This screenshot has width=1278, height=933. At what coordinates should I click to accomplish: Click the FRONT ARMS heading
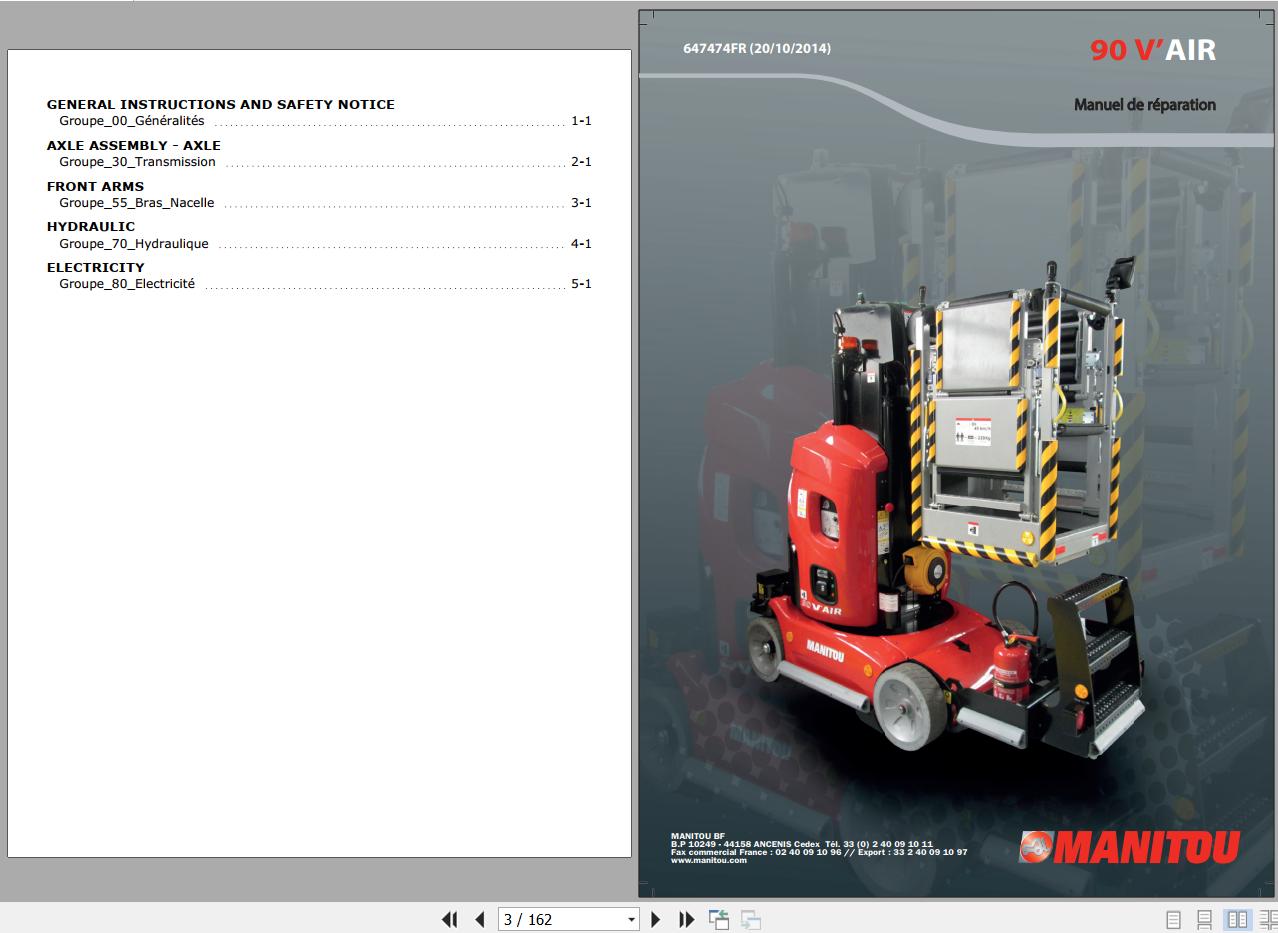[95, 186]
